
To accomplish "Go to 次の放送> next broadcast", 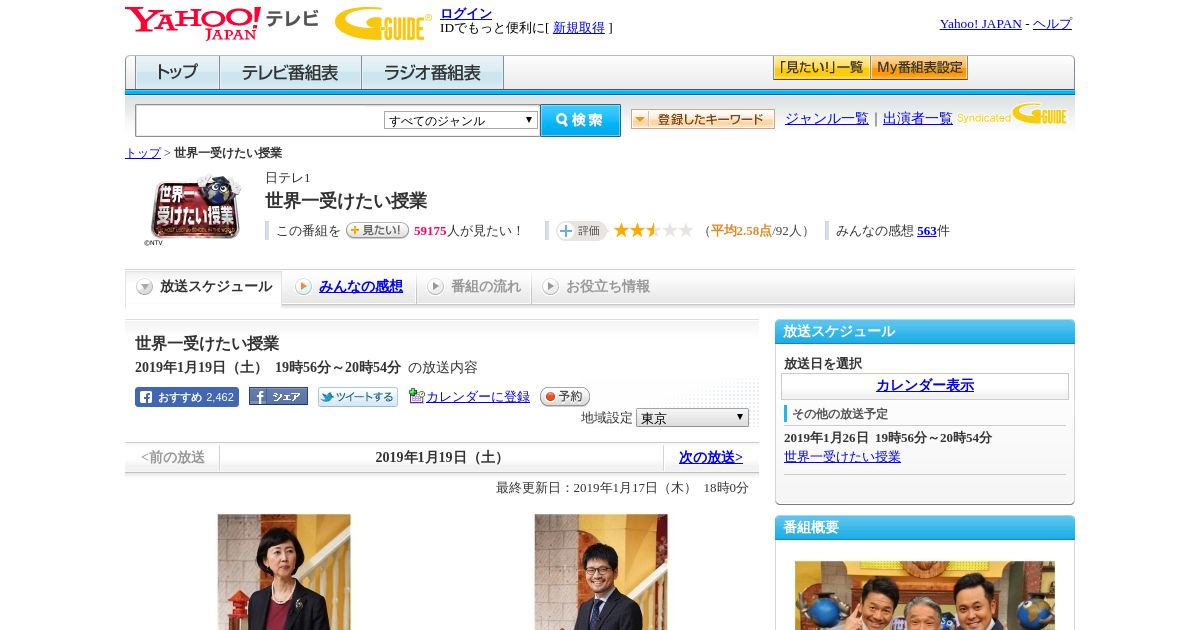I will click(x=711, y=458).
